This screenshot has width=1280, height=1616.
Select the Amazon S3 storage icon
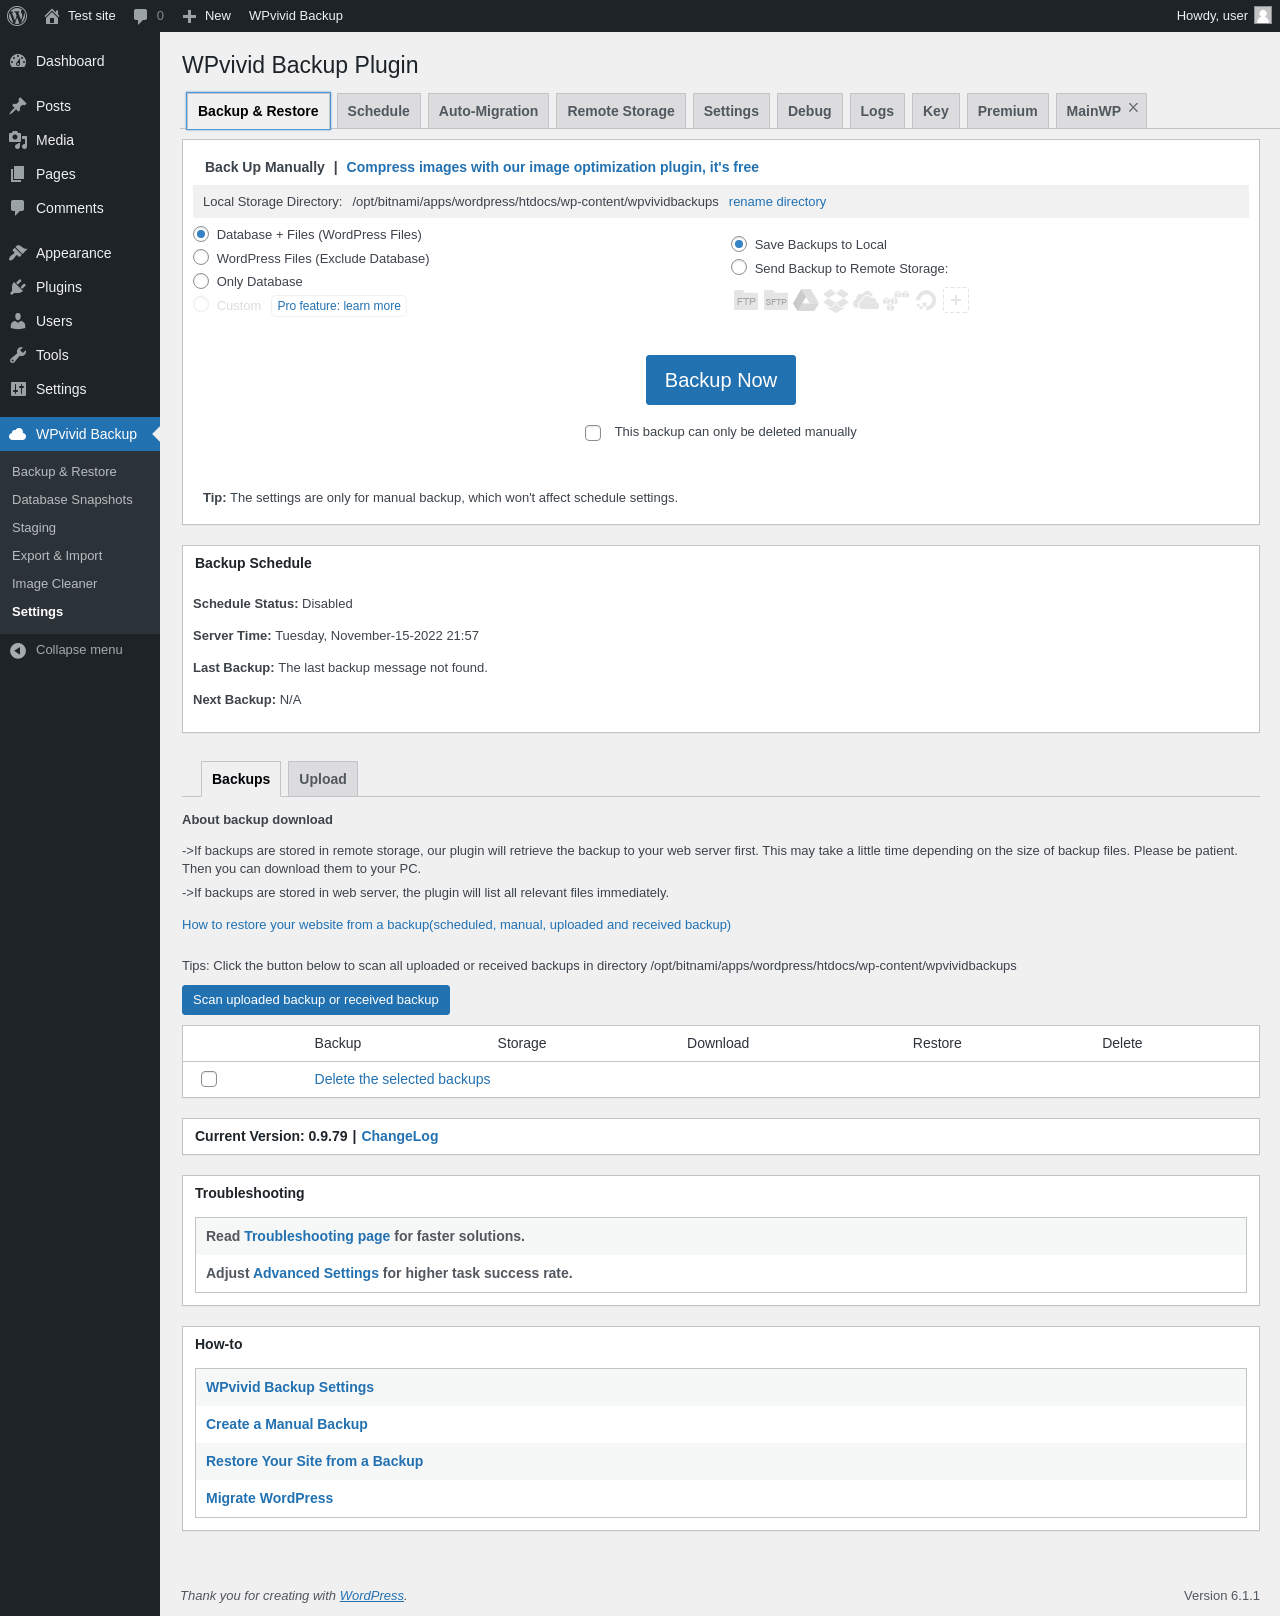click(896, 299)
